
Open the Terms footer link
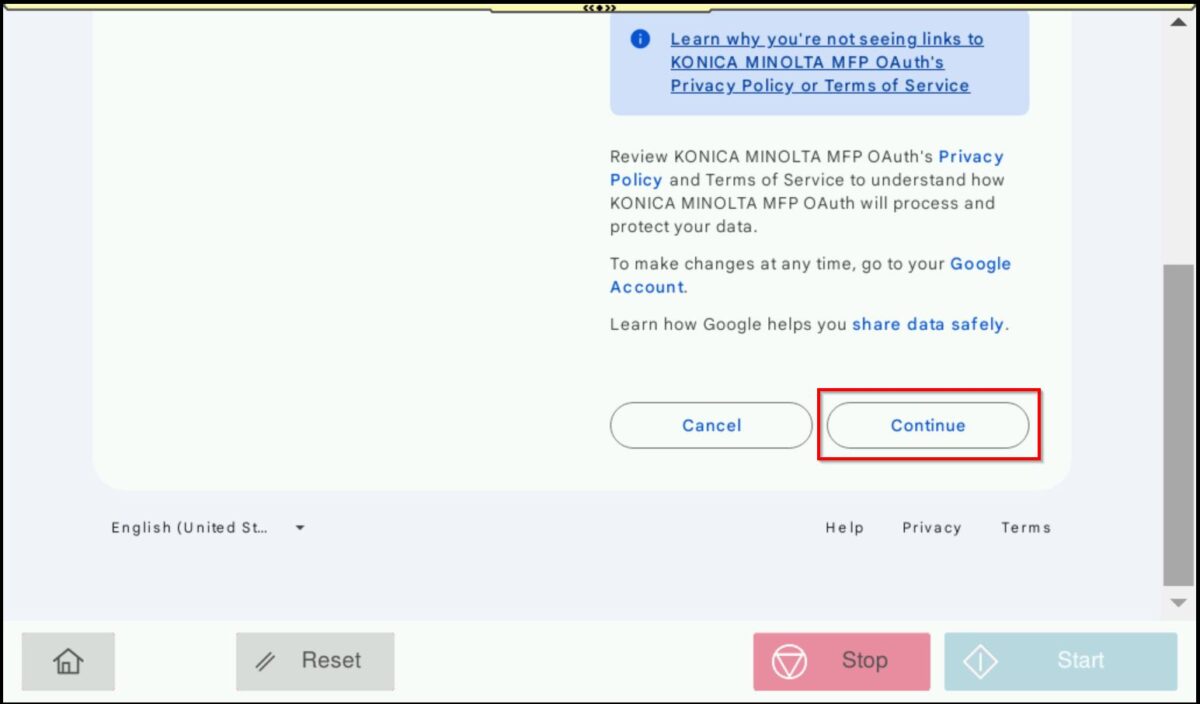[1025, 528]
